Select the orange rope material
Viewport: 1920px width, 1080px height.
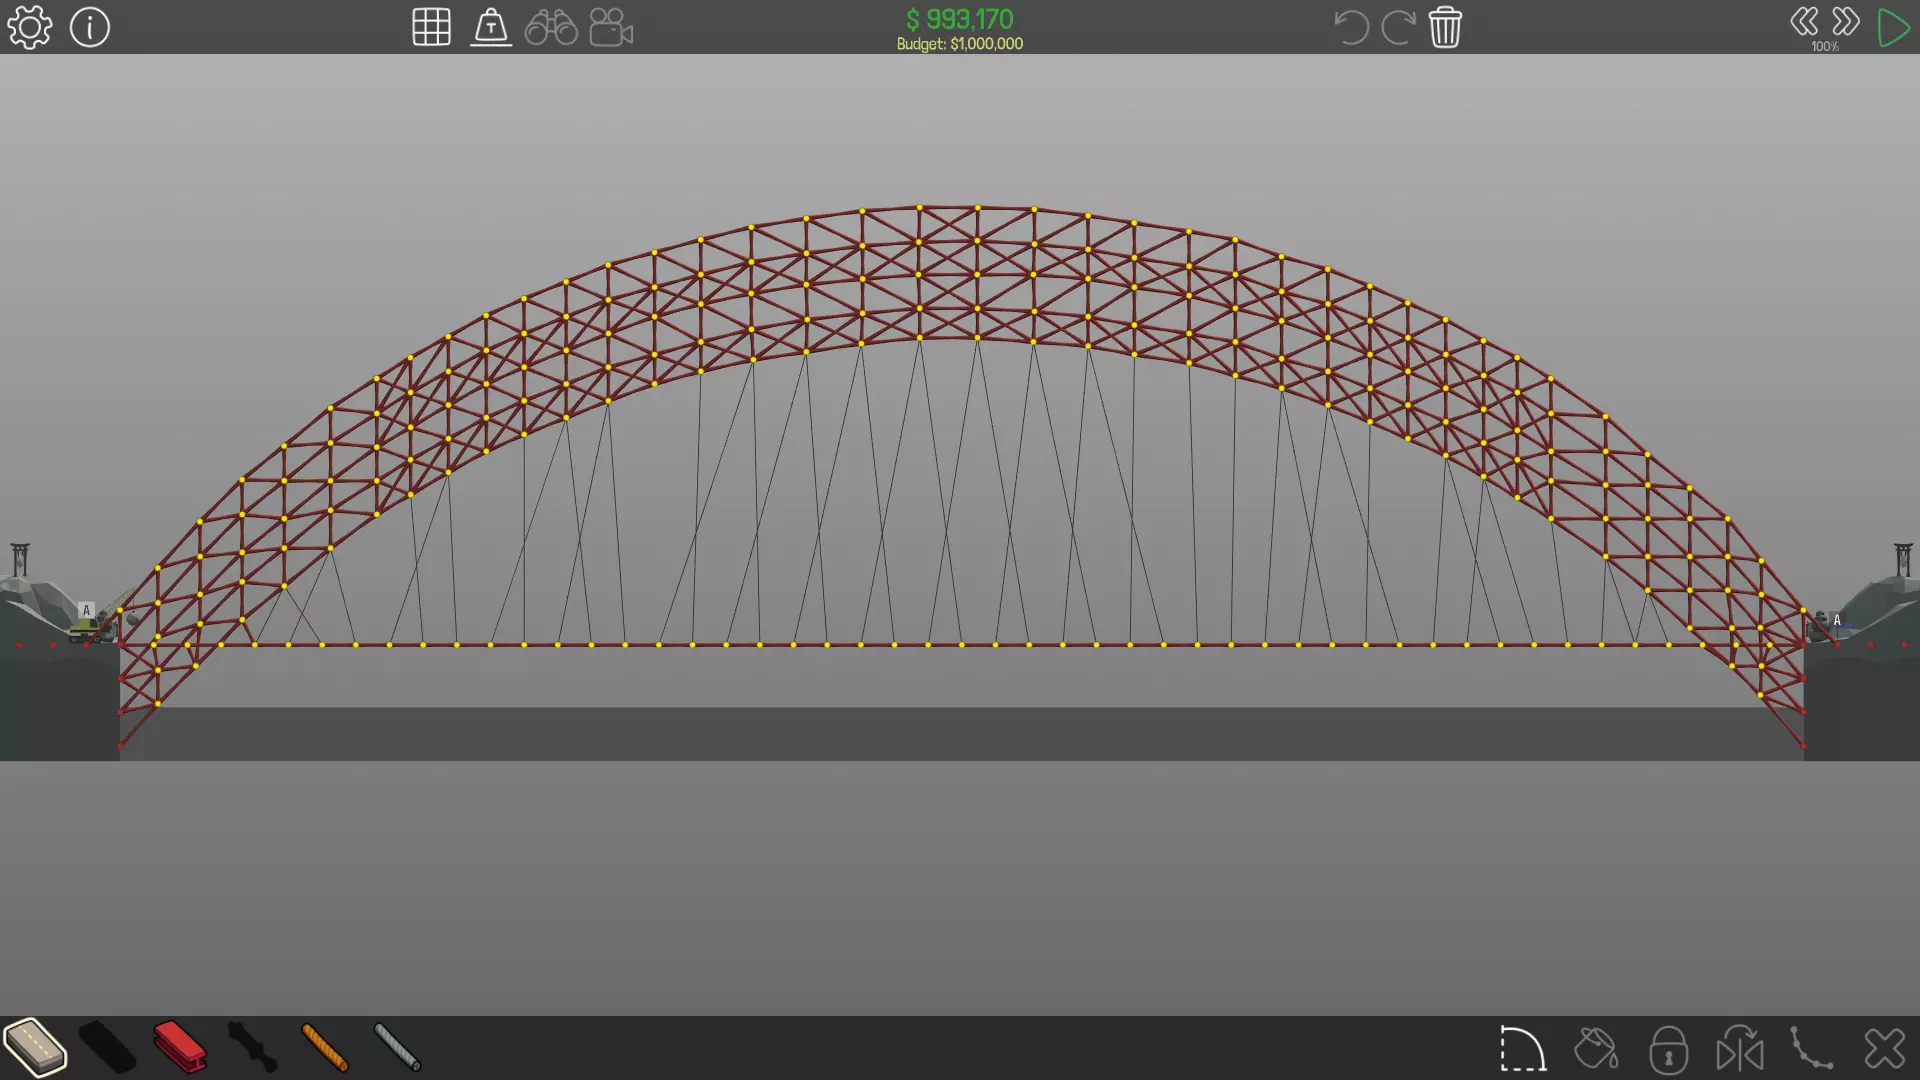click(325, 1047)
